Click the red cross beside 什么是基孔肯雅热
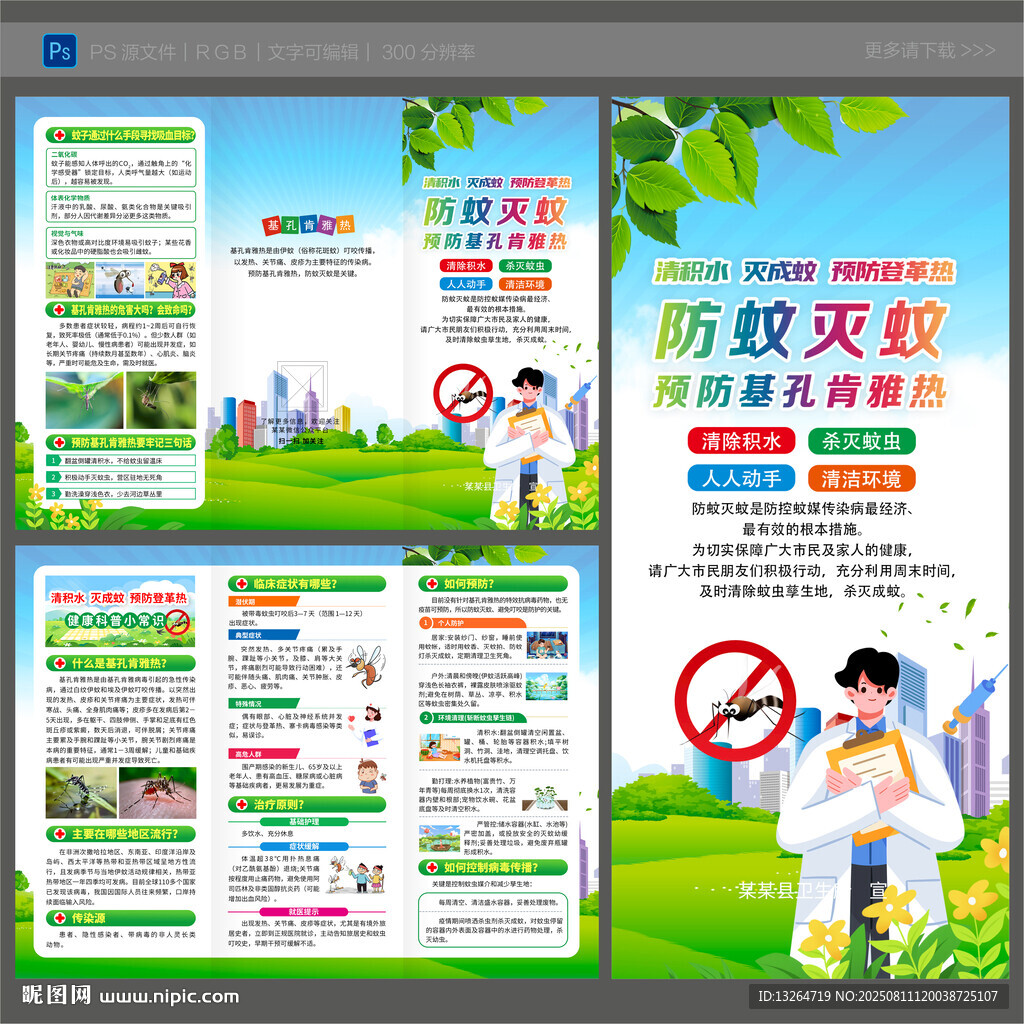Viewport: 1024px width, 1024px height. (x=59, y=664)
